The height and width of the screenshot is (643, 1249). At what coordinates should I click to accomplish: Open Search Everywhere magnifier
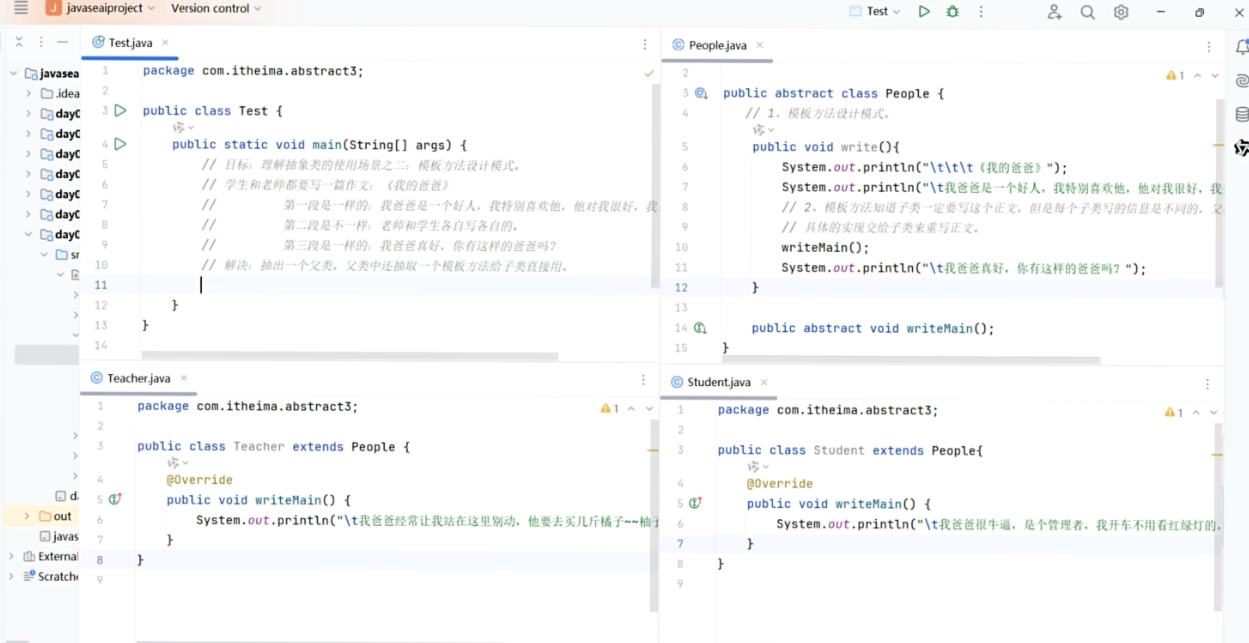click(x=1087, y=12)
